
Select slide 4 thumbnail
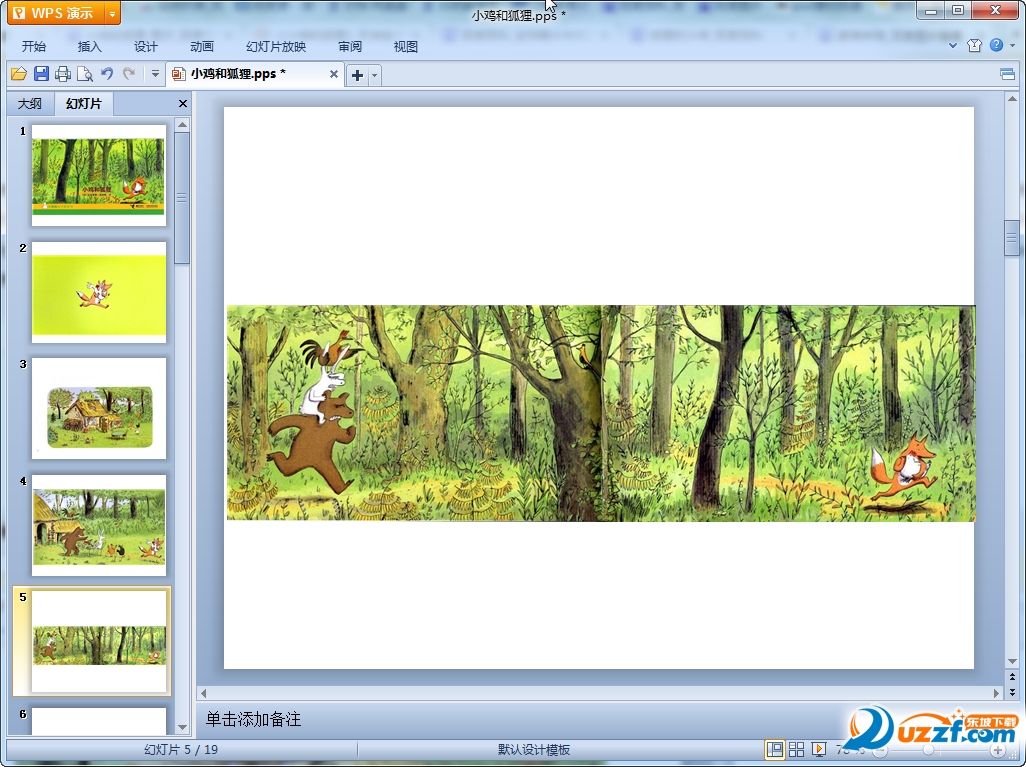(99, 526)
